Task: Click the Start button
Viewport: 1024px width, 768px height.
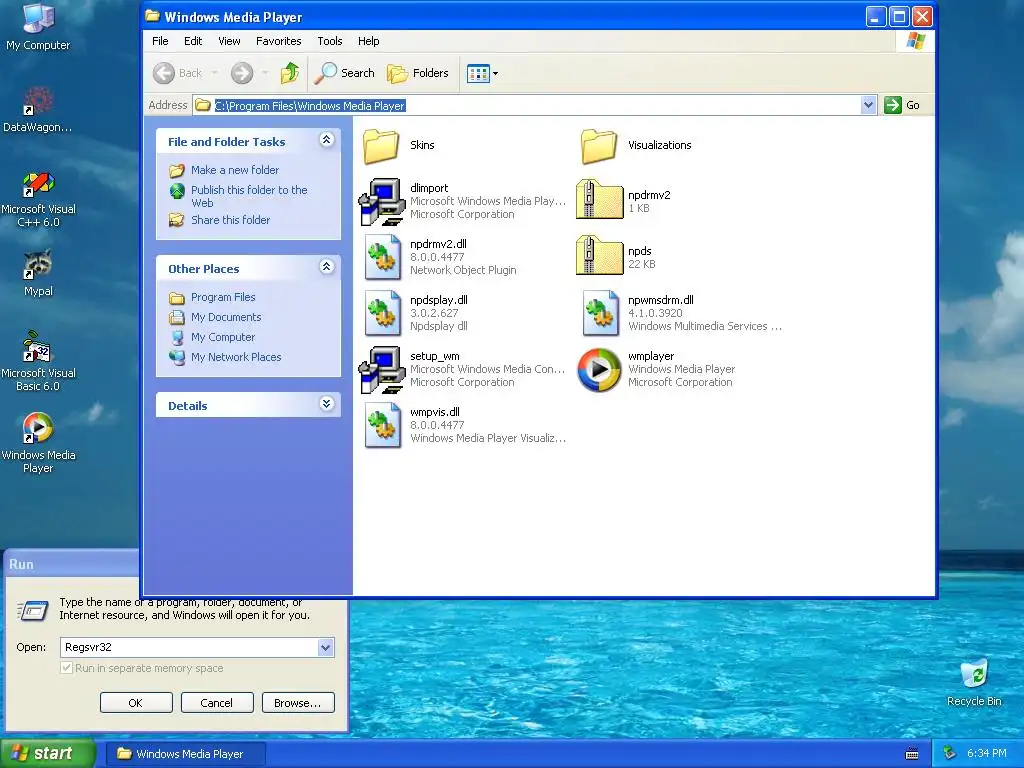Action: pyautogui.click(x=47, y=754)
